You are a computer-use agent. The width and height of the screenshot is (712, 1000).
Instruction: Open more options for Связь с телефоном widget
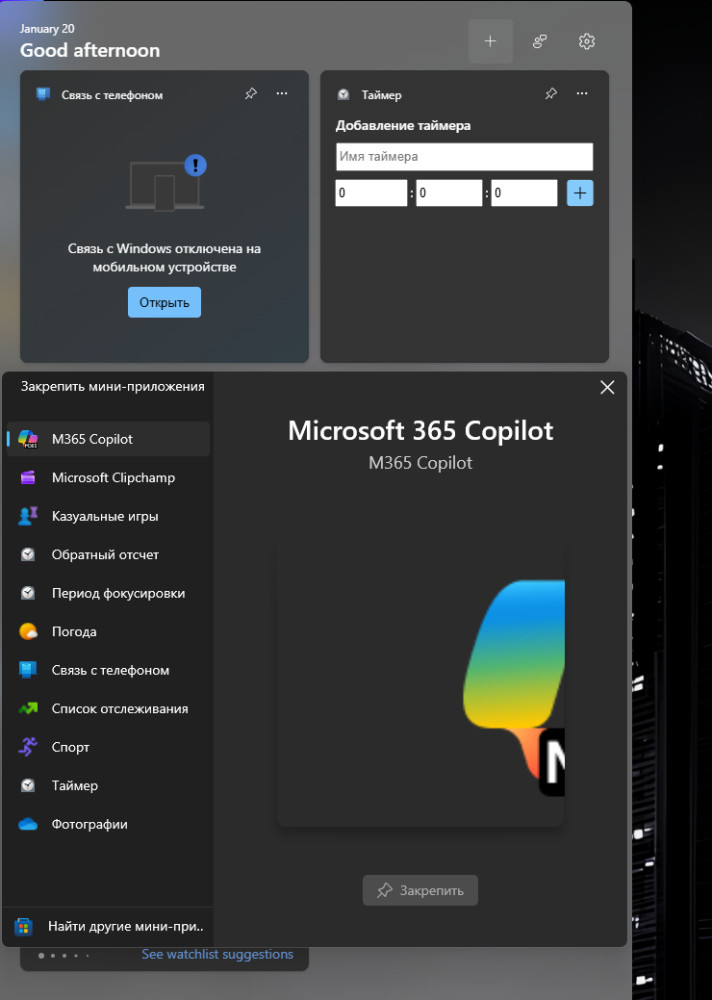[282, 94]
